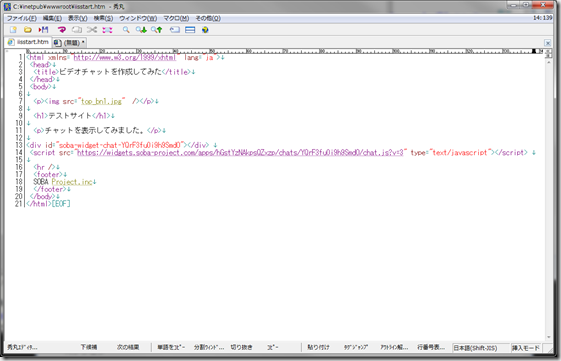Screen dimensions: 561x361
Task: Click the </head> closing tag on line 4
Action: tap(43, 79)
